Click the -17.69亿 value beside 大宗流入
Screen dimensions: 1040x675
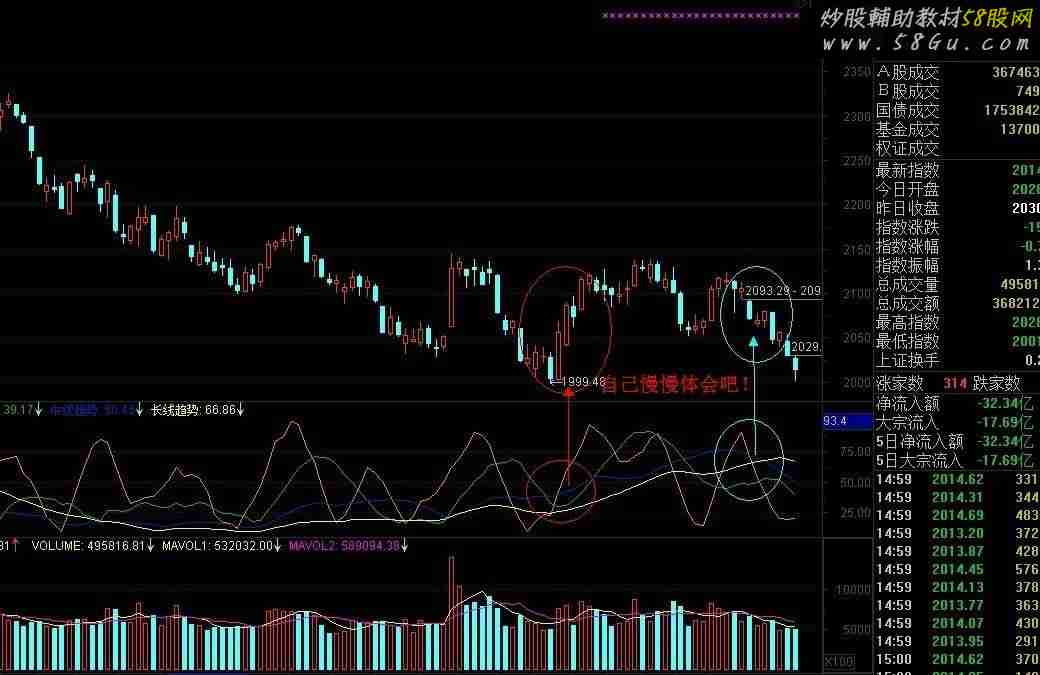pos(1008,422)
